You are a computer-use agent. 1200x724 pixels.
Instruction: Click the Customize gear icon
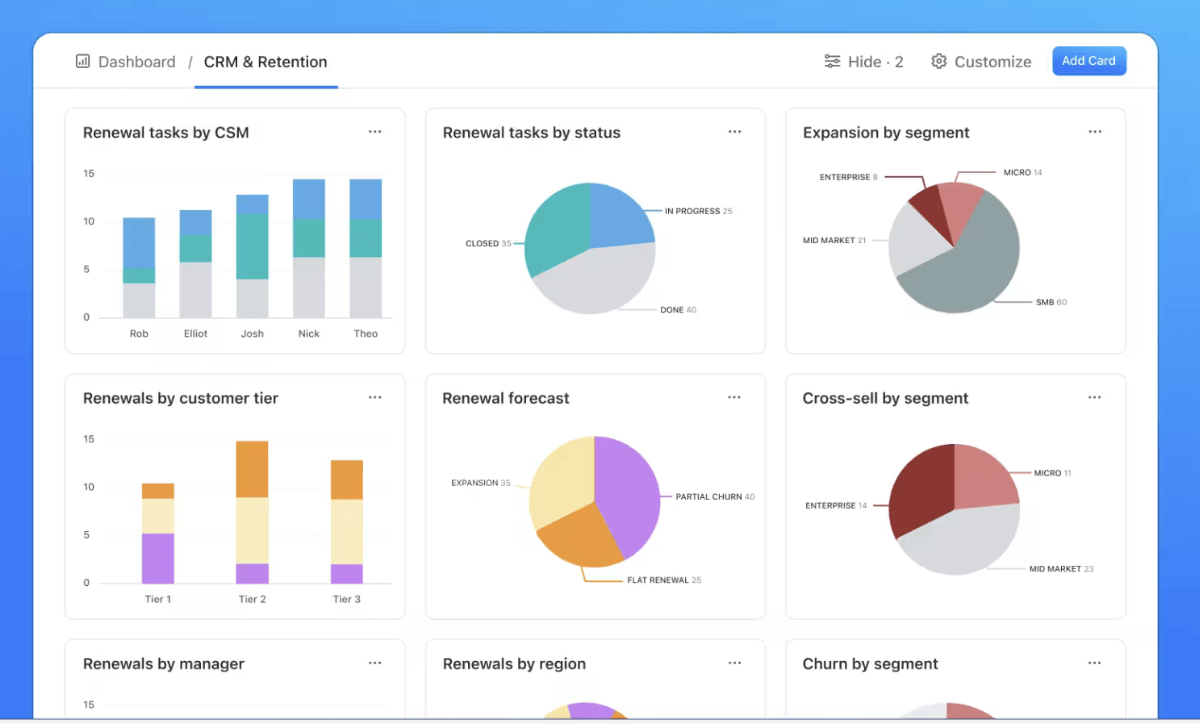coord(938,61)
